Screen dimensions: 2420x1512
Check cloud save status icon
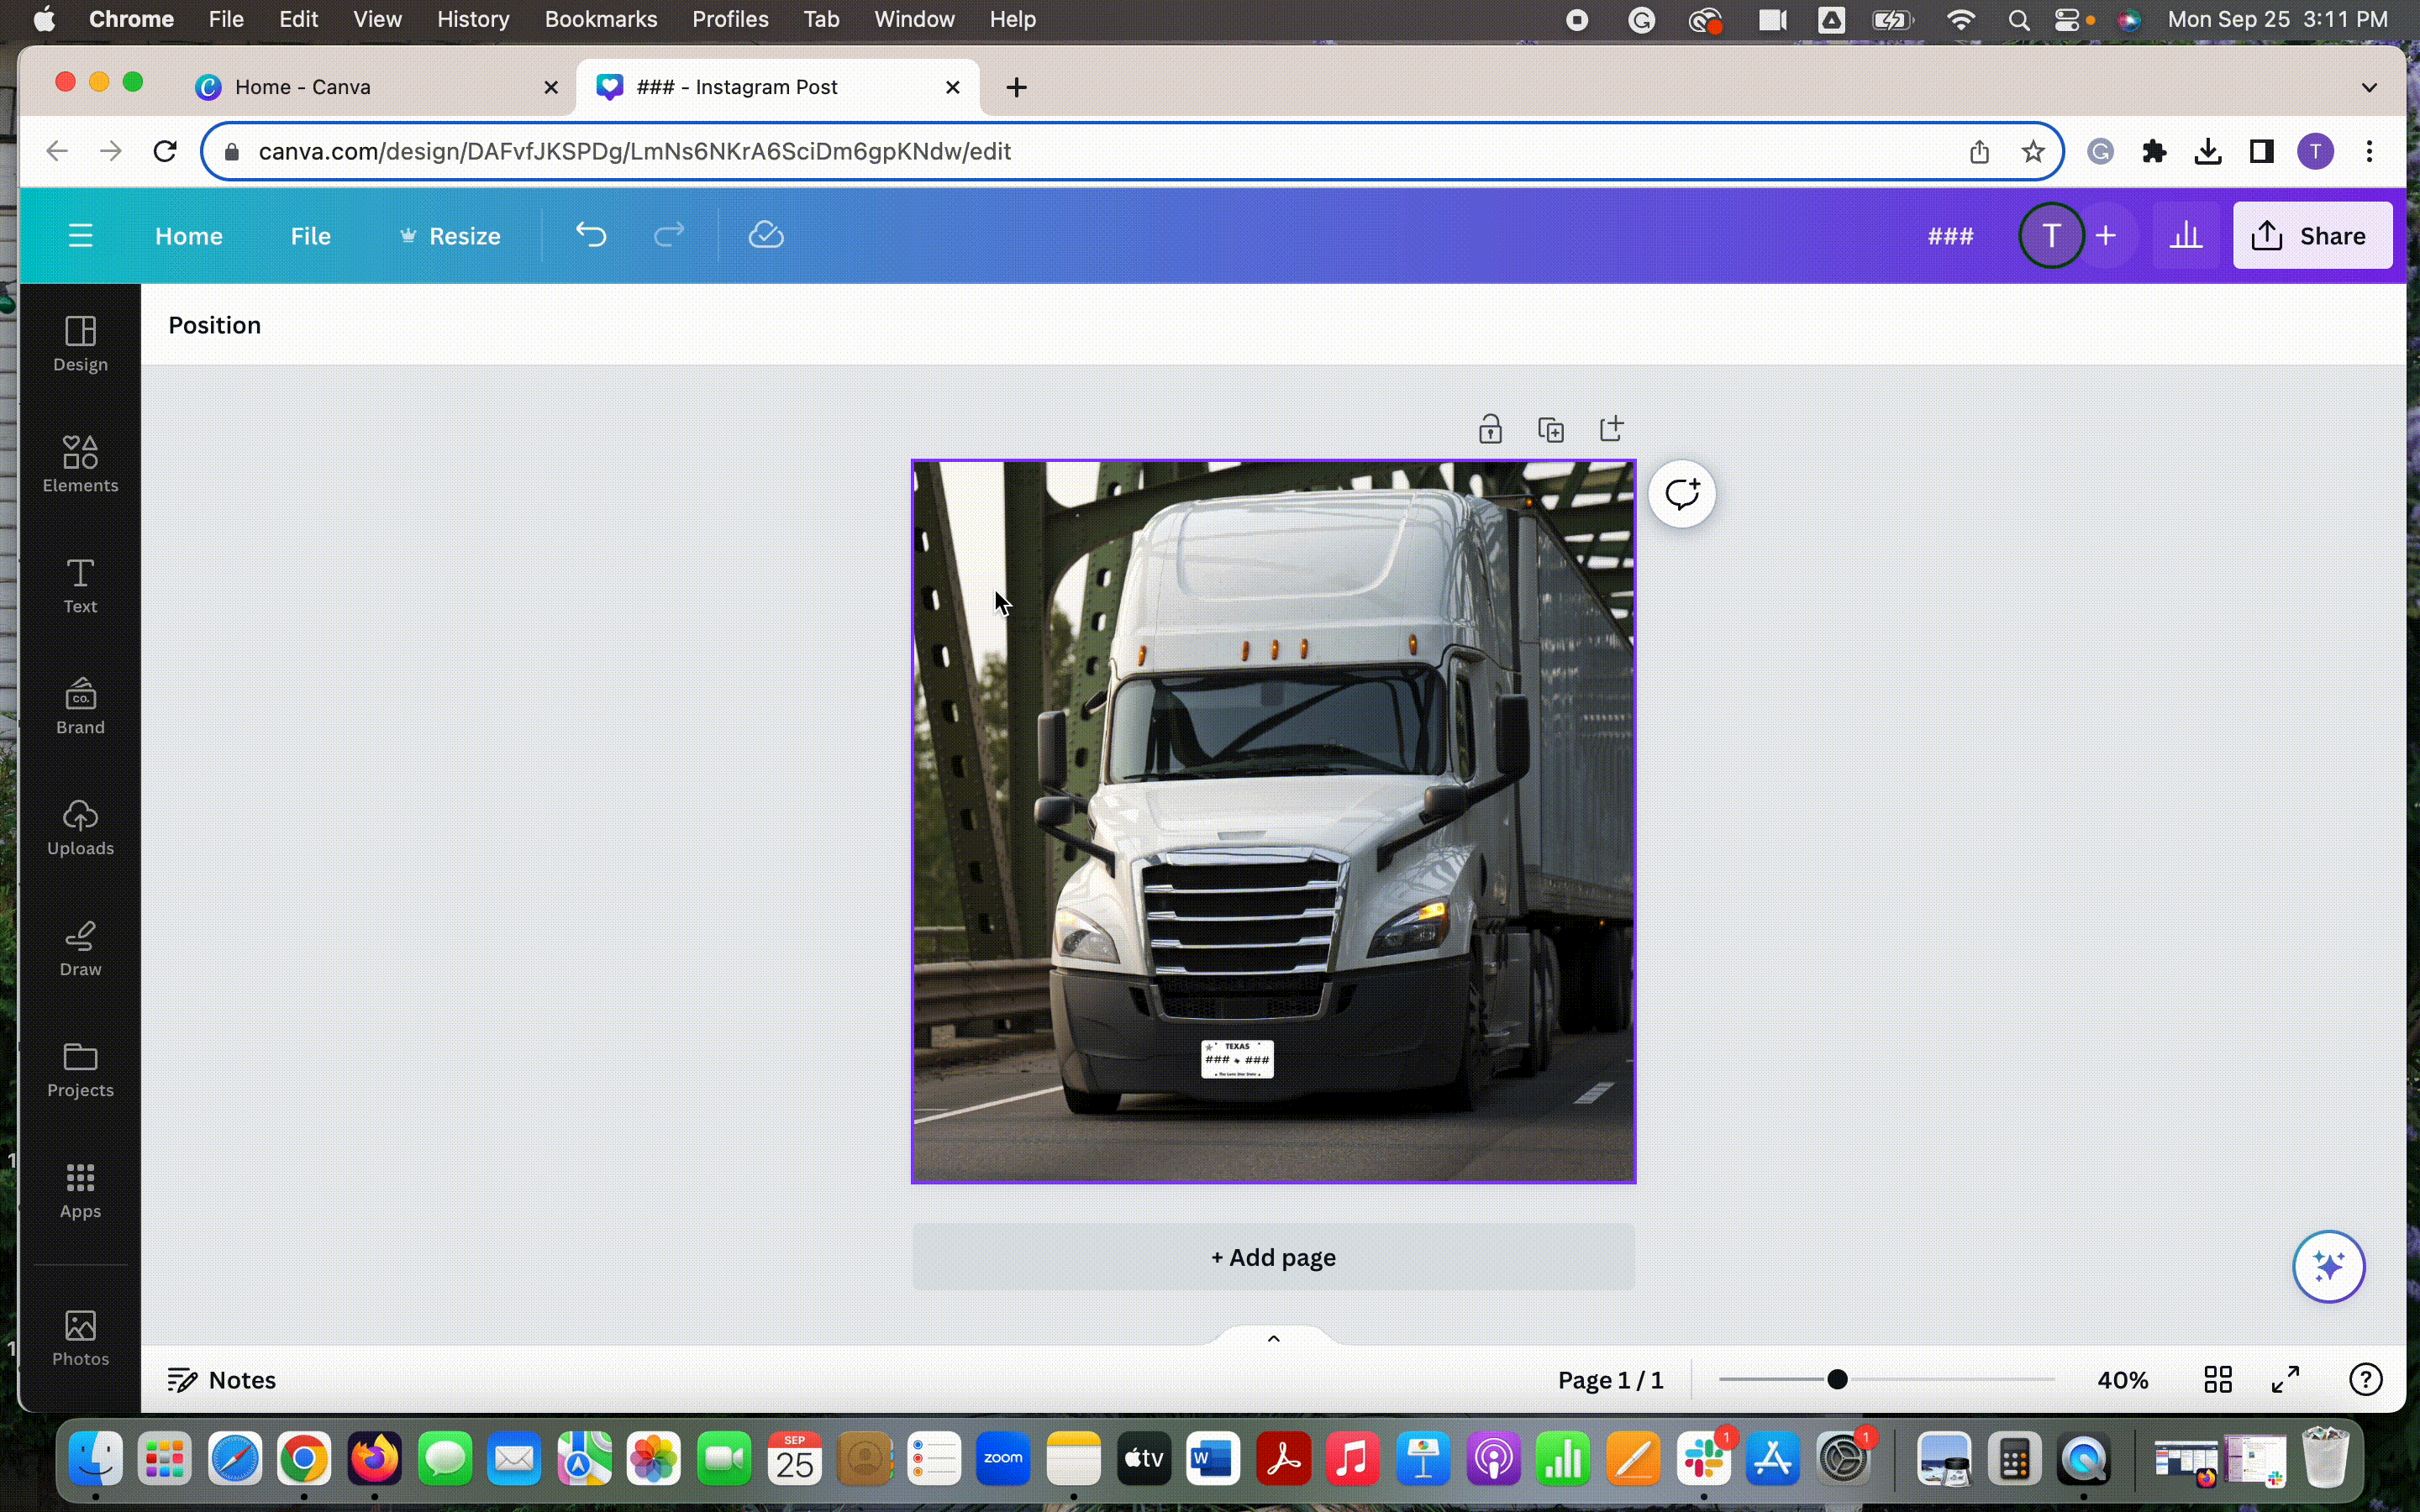point(766,235)
